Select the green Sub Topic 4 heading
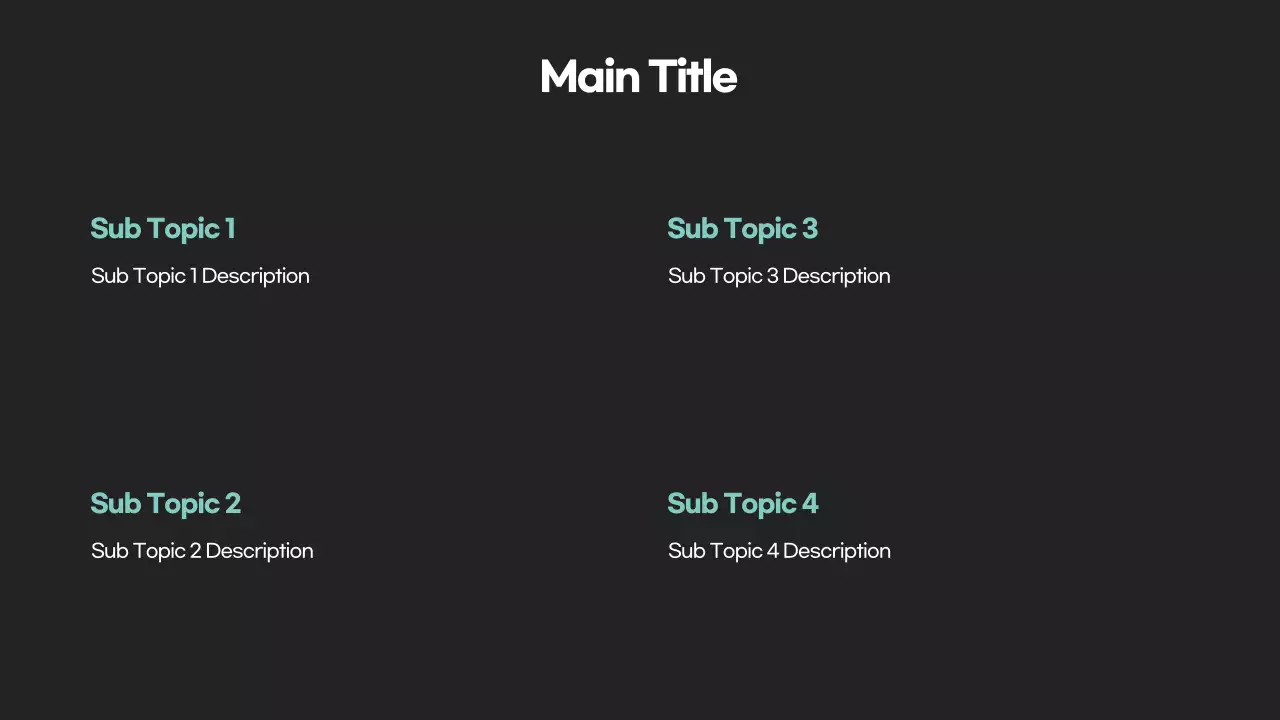The width and height of the screenshot is (1280, 720). coord(742,504)
